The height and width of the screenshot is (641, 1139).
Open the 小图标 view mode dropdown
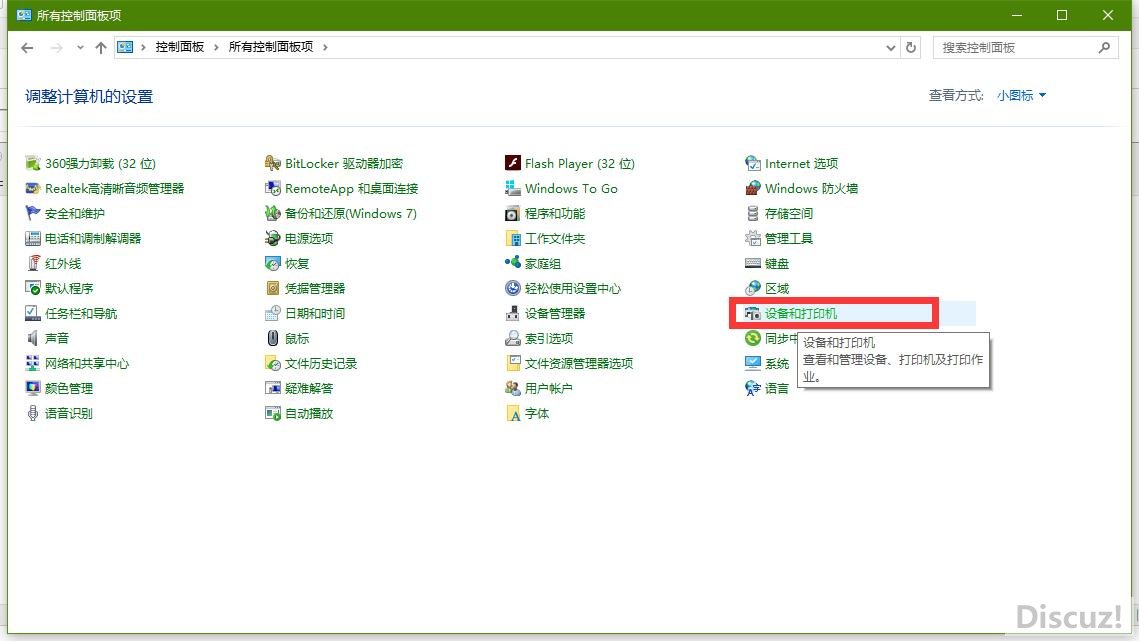[x=1021, y=95]
